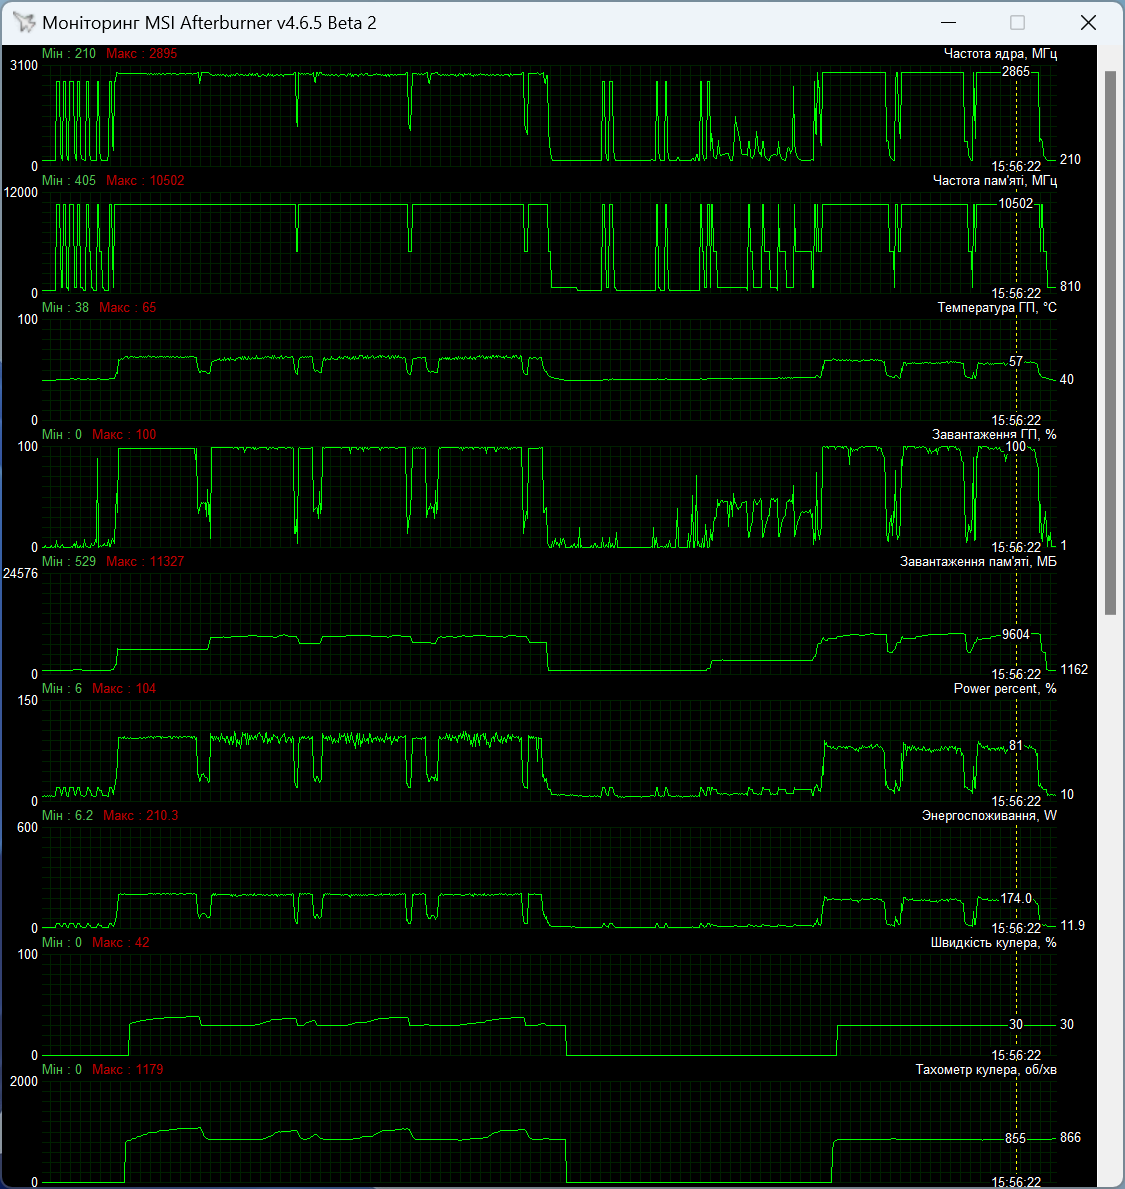Image resolution: width=1125 pixels, height=1189 pixels.
Task: Click the 'Power percent, %' graph label
Action: point(1004,689)
